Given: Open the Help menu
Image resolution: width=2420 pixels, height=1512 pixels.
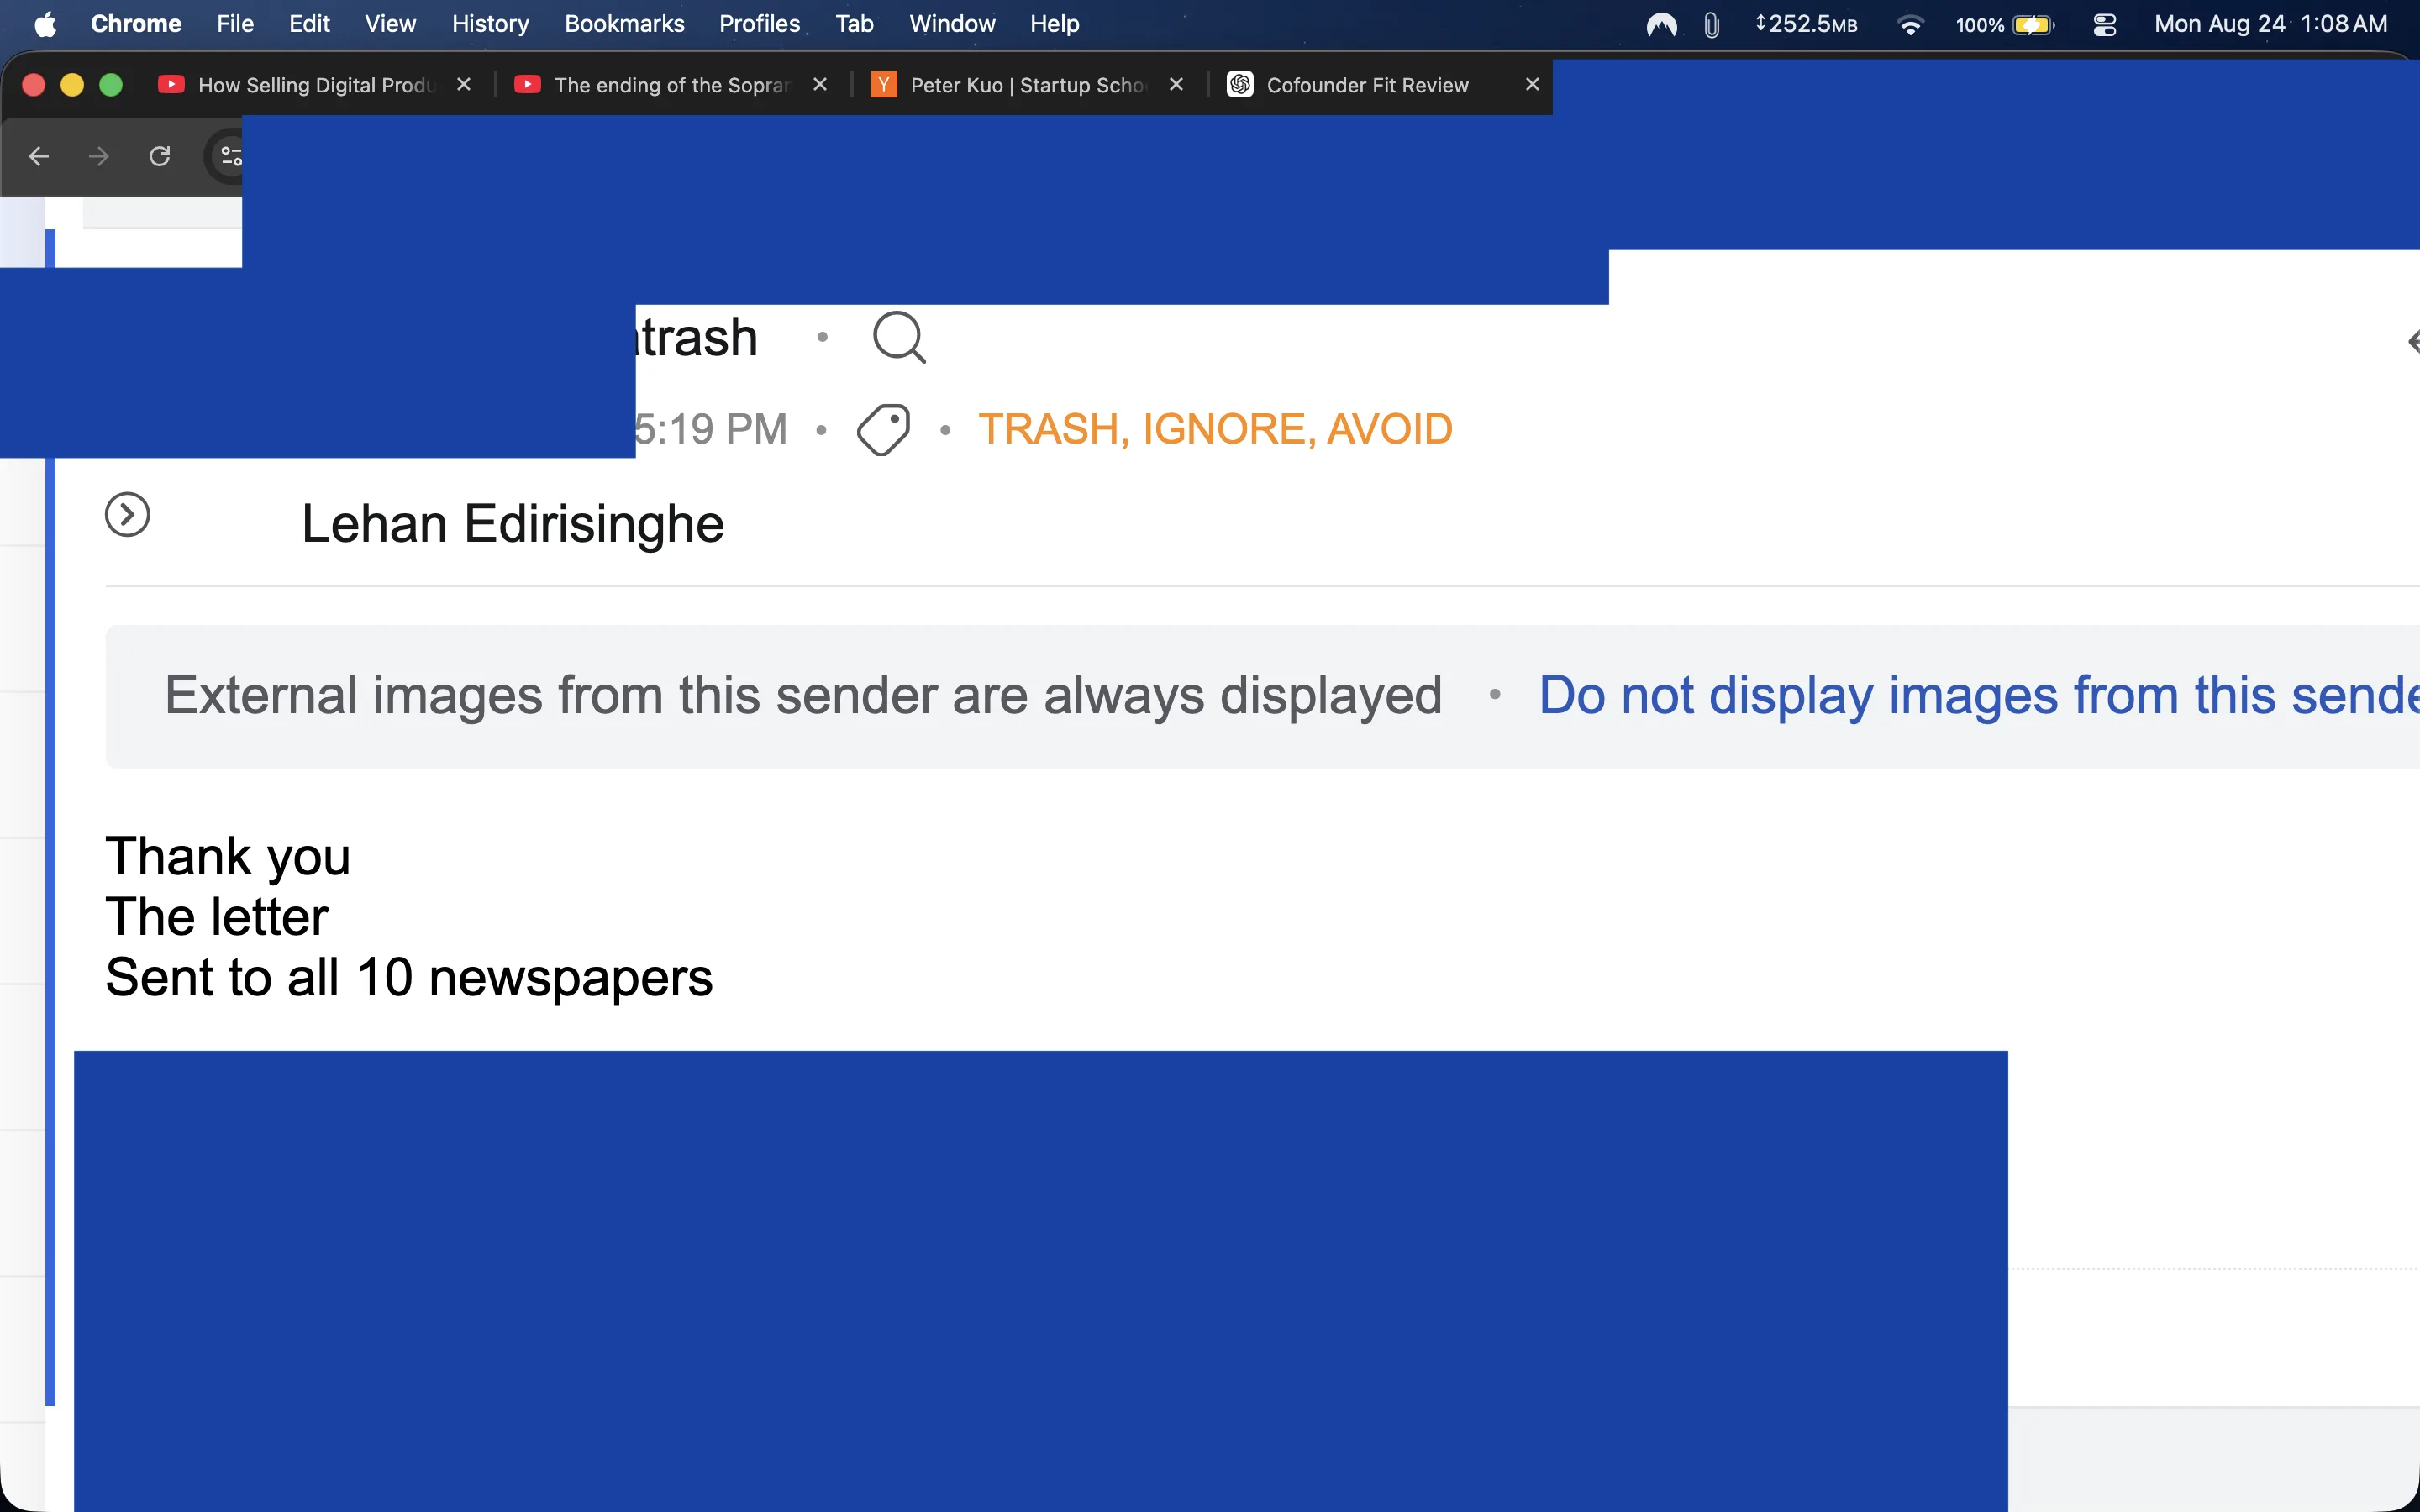Looking at the screenshot, I should click(x=1054, y=24).
